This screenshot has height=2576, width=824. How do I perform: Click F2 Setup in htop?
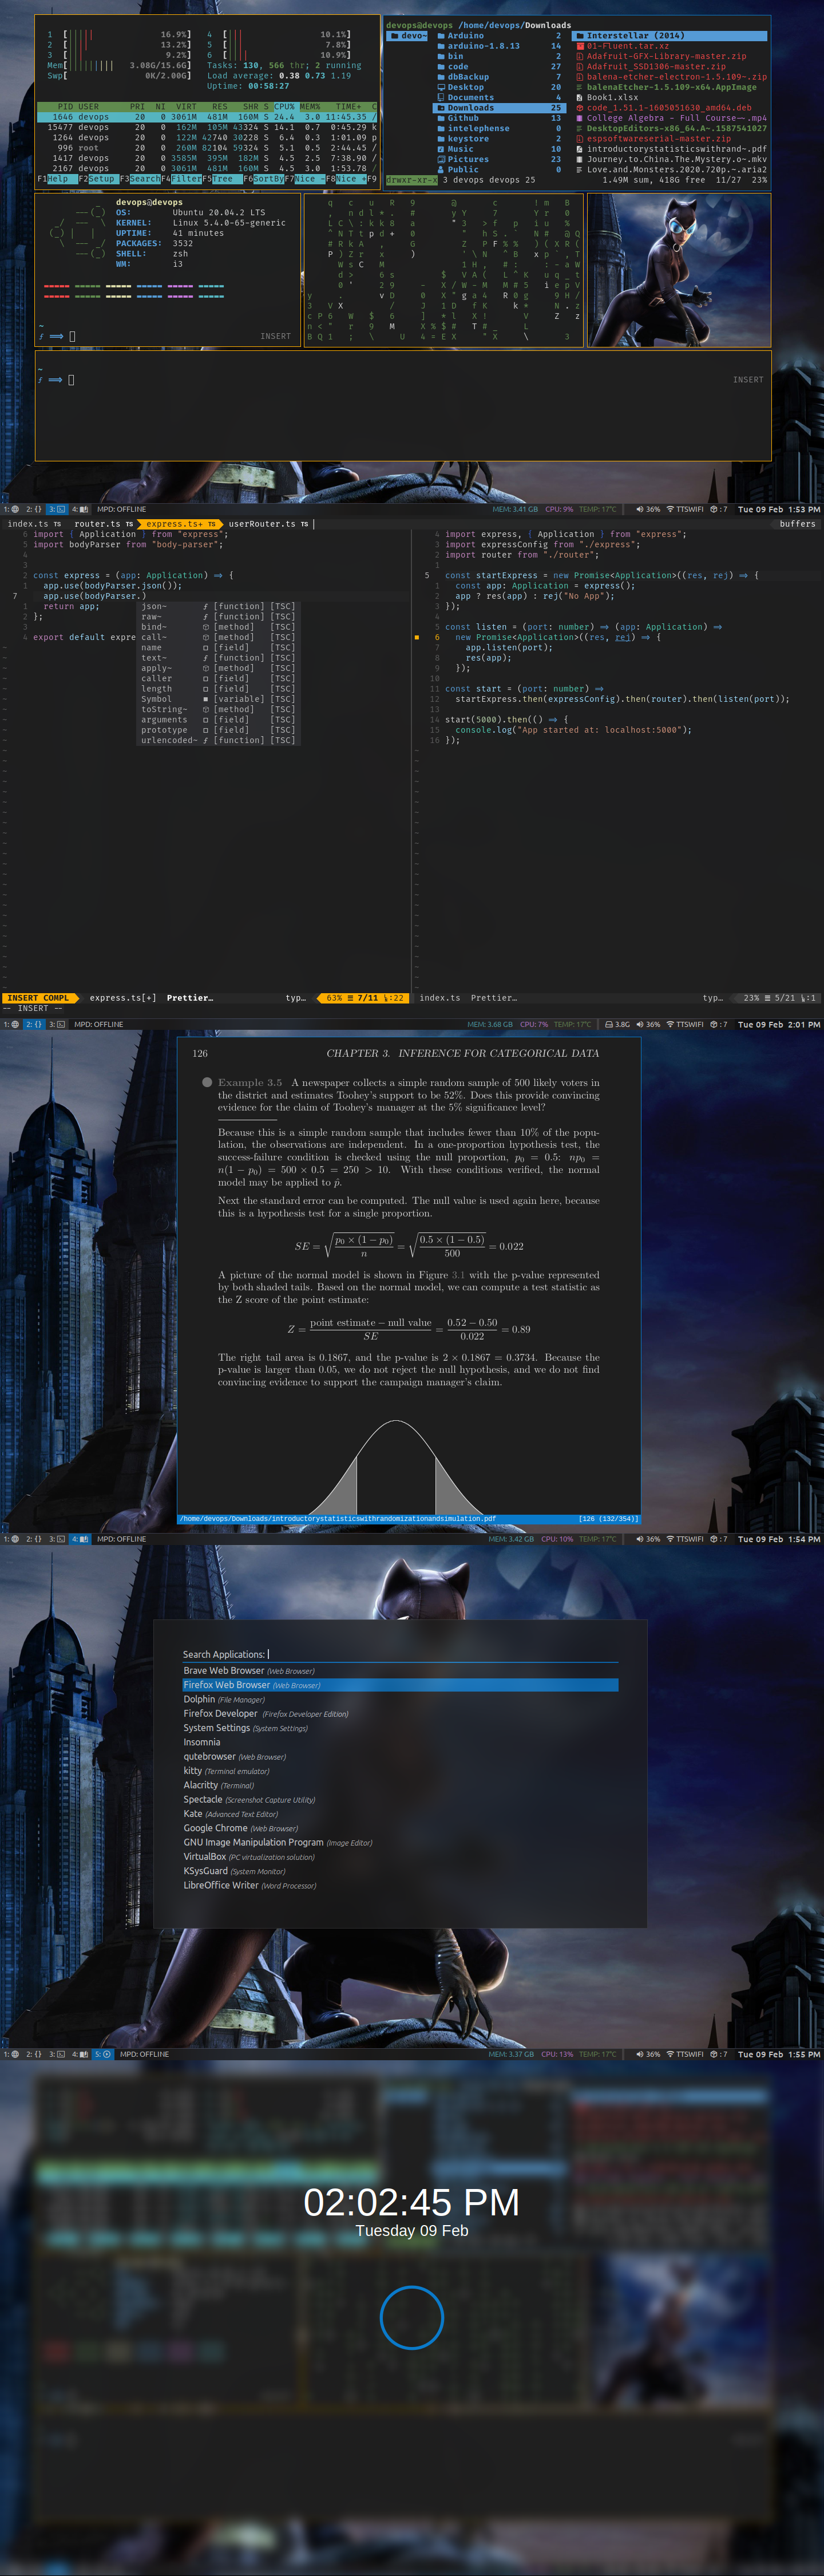click(98, 179)
